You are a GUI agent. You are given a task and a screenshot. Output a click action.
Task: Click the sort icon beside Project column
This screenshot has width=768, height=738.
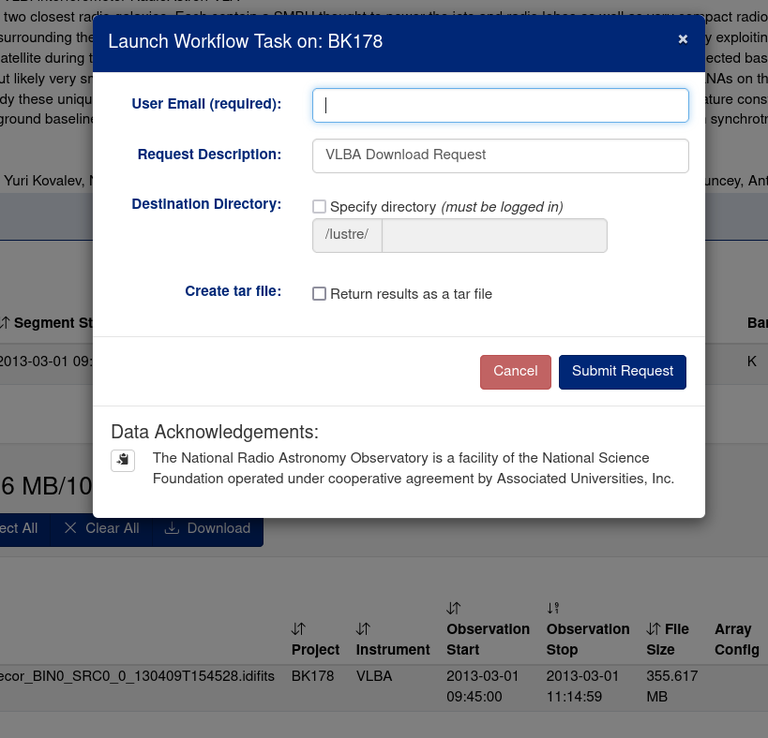coord(298,629)
